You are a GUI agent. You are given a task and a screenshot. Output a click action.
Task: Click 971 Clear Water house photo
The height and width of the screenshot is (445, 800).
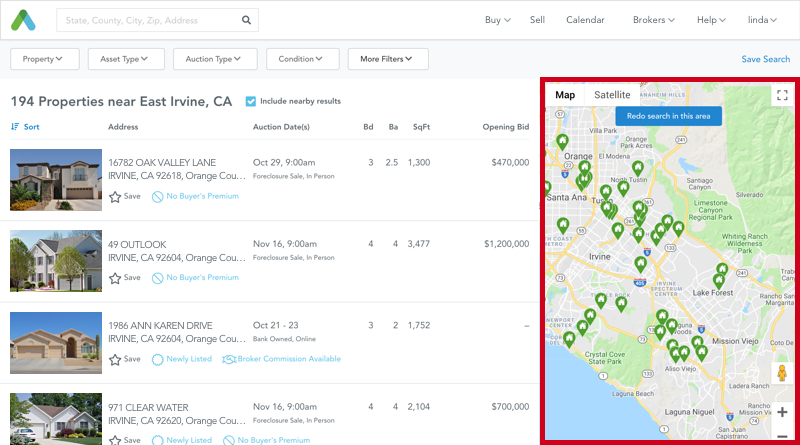tap(56, 418)
